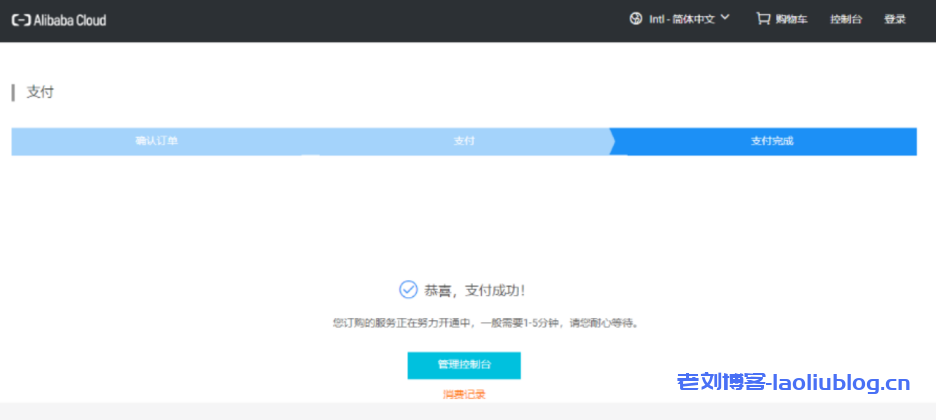Select the 支付完成 step in progress bar
The width and height of the screenshot is (936, 420).
[771, 141]
